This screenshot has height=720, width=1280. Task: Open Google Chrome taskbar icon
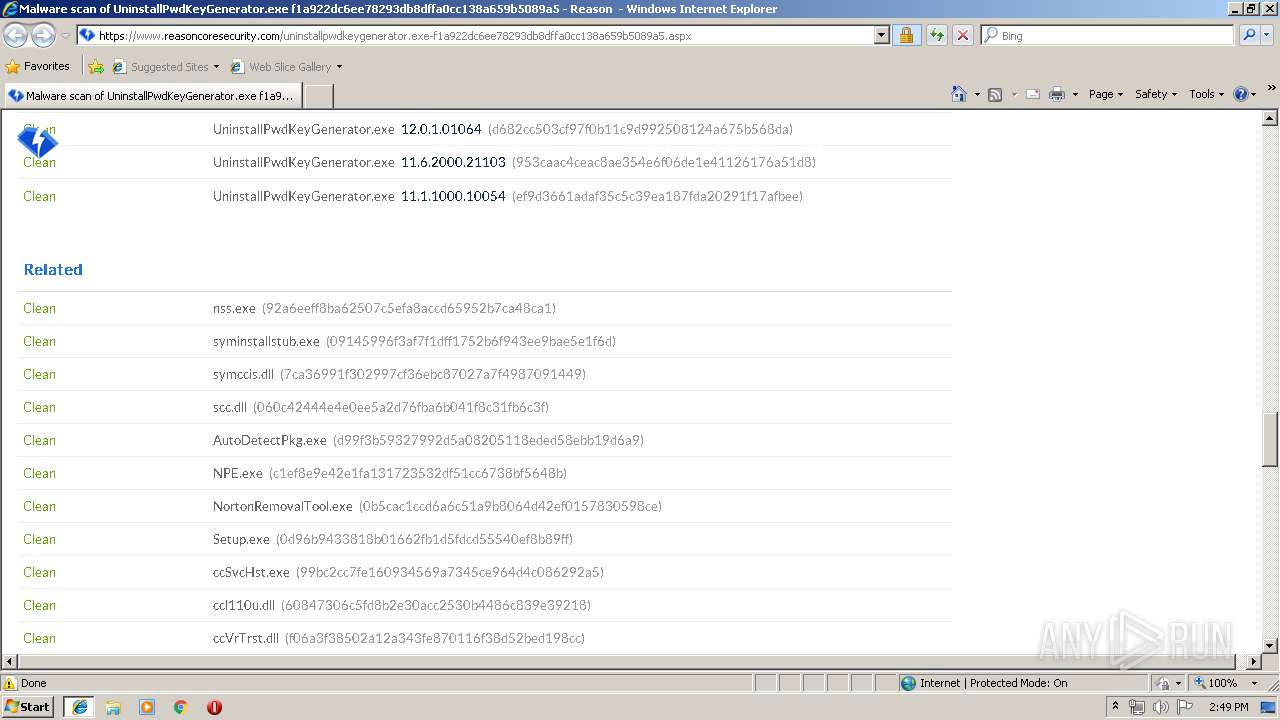coord(181,707)
